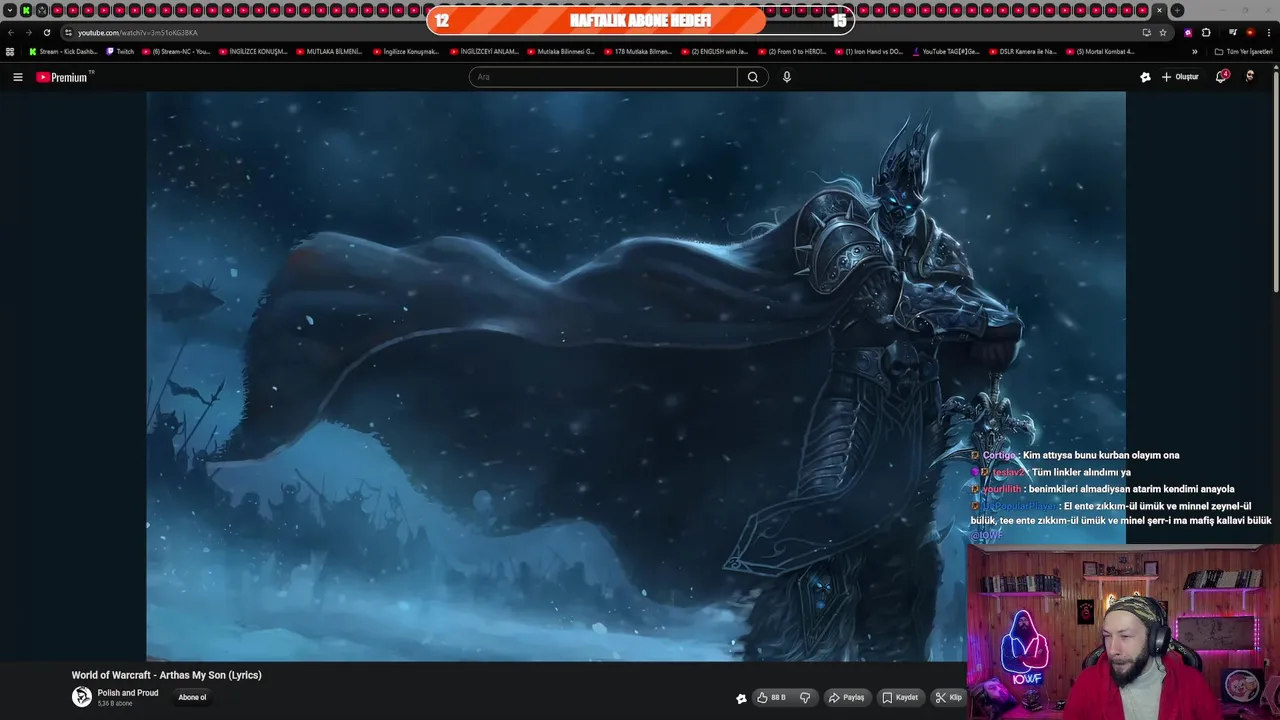Open the browser extensions puzzle icon
The height and width of the screenshot is (720, 1280).
coord(1206,32)
